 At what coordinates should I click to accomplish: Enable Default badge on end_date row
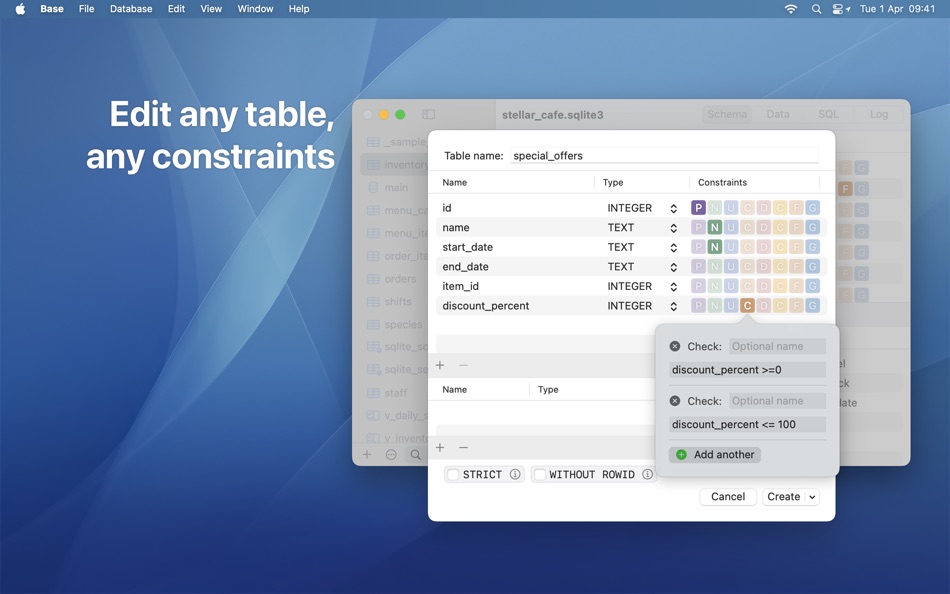763,267
